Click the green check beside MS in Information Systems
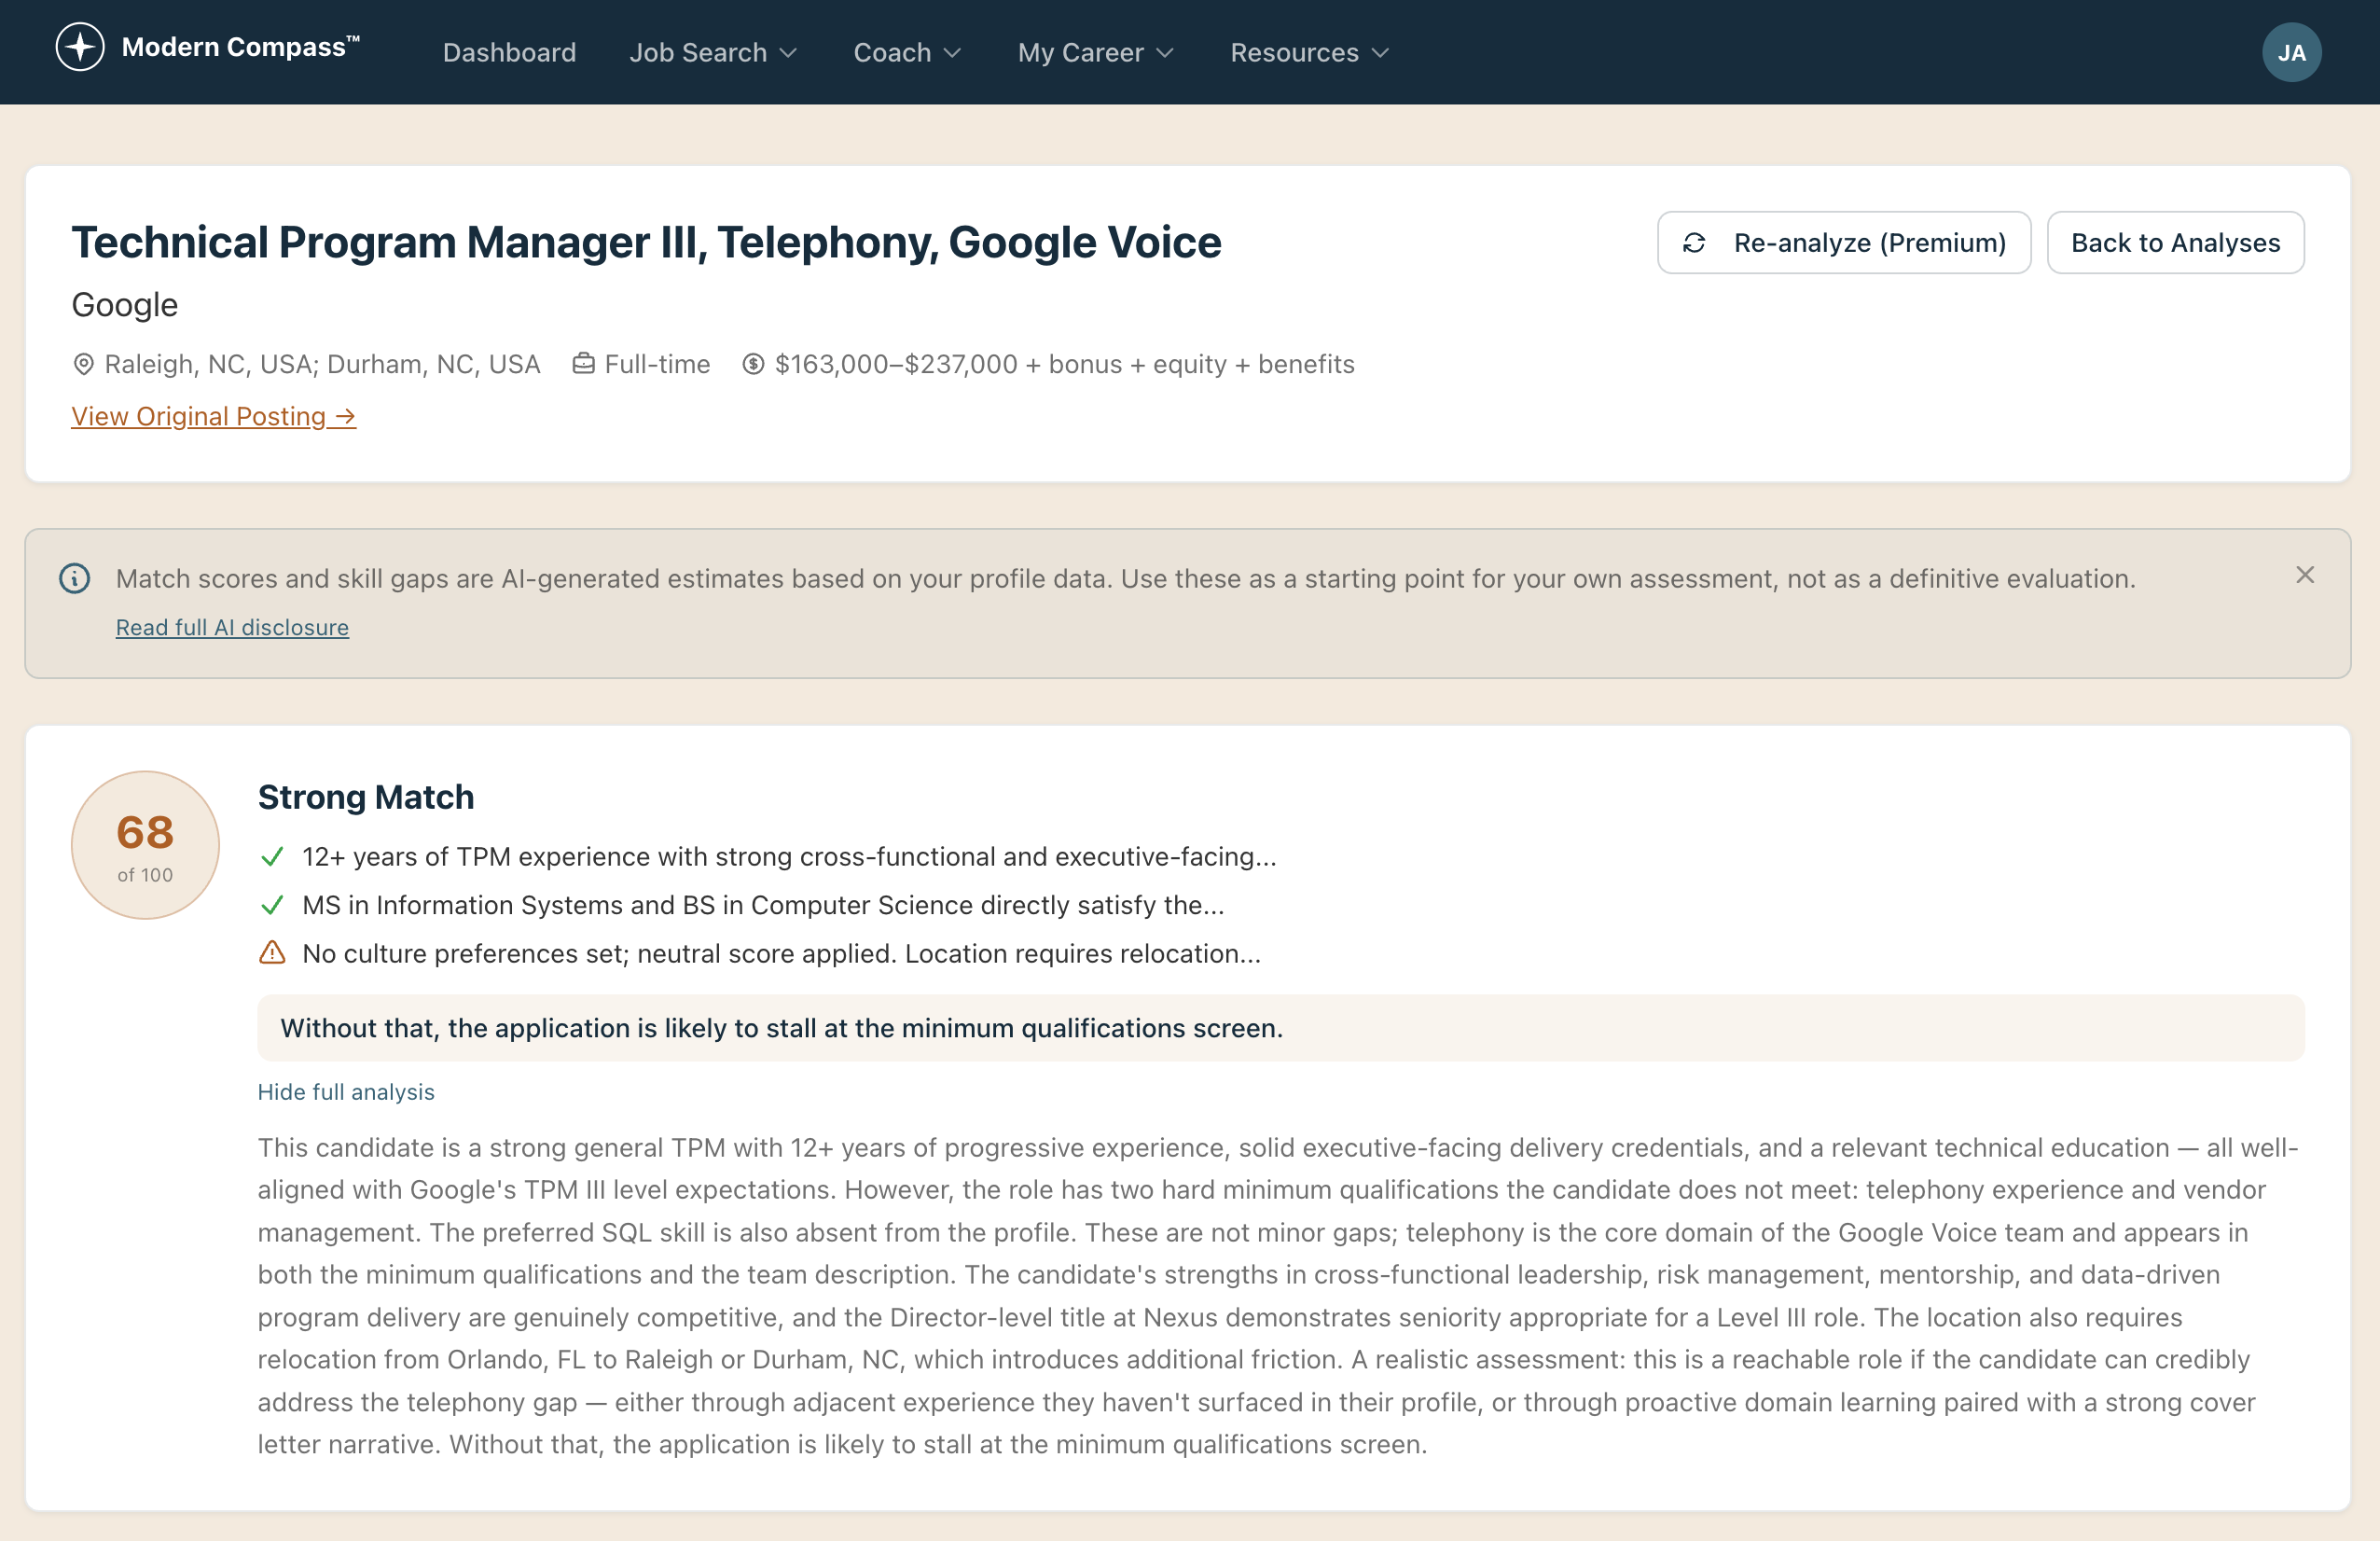This screenshot has height=1541, width=2380. 272,905
